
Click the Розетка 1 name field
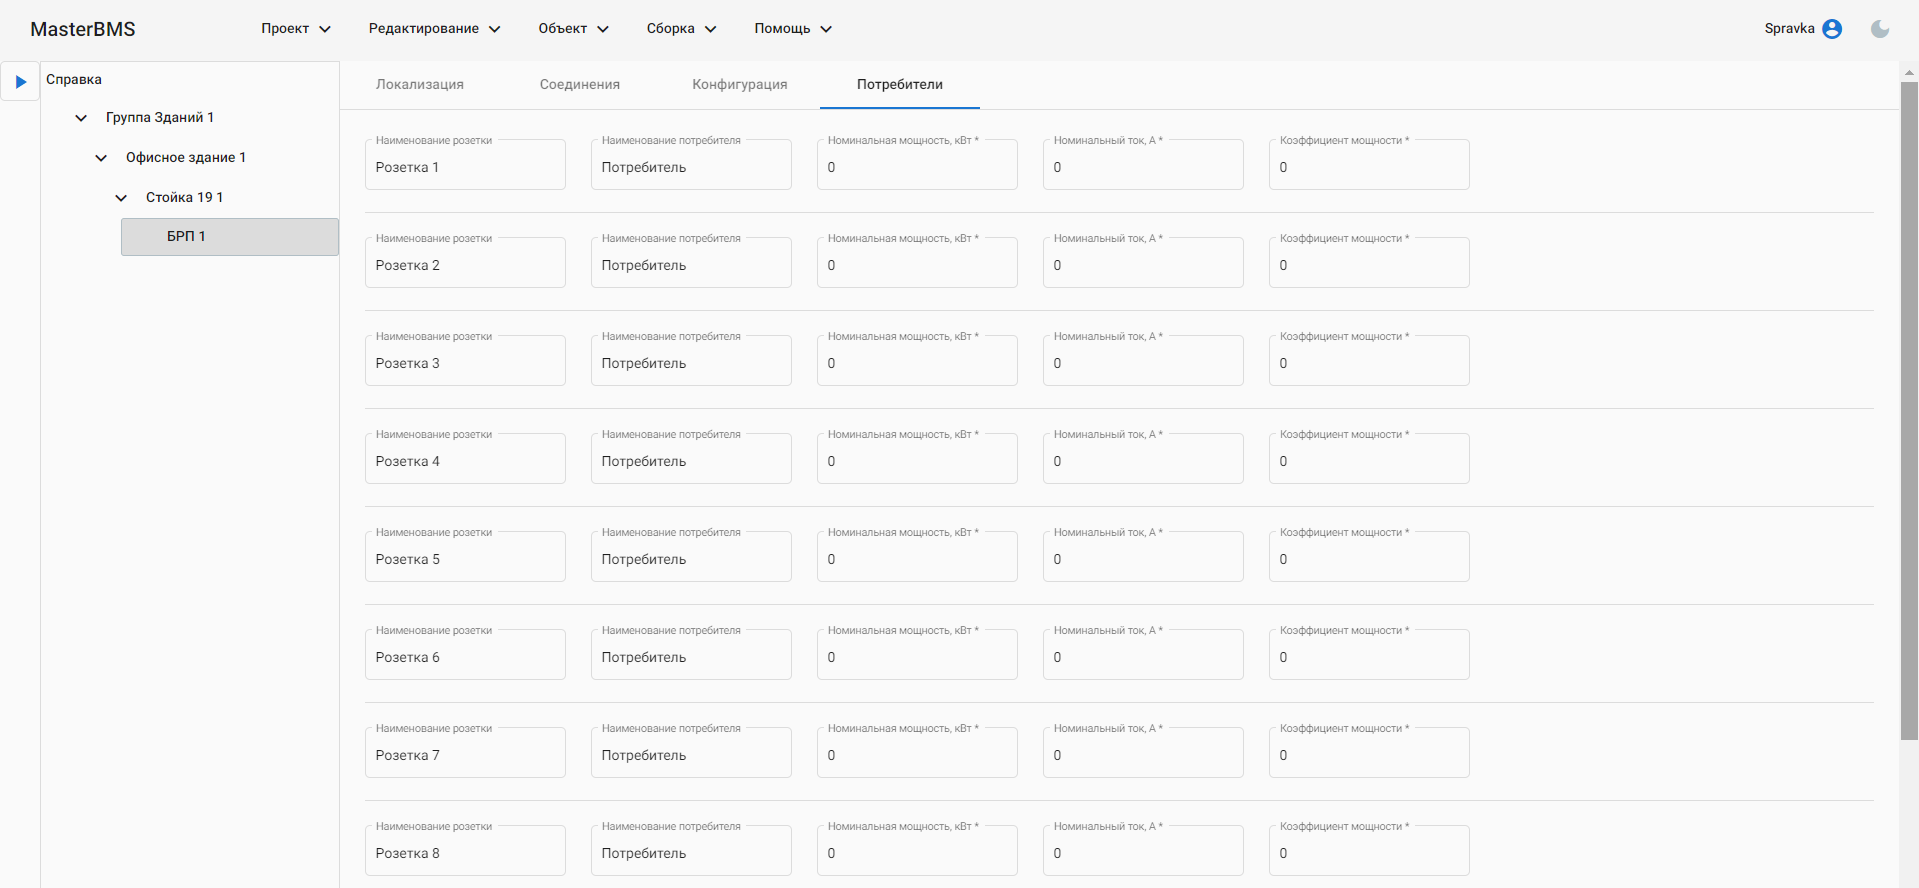pos(465,167)
